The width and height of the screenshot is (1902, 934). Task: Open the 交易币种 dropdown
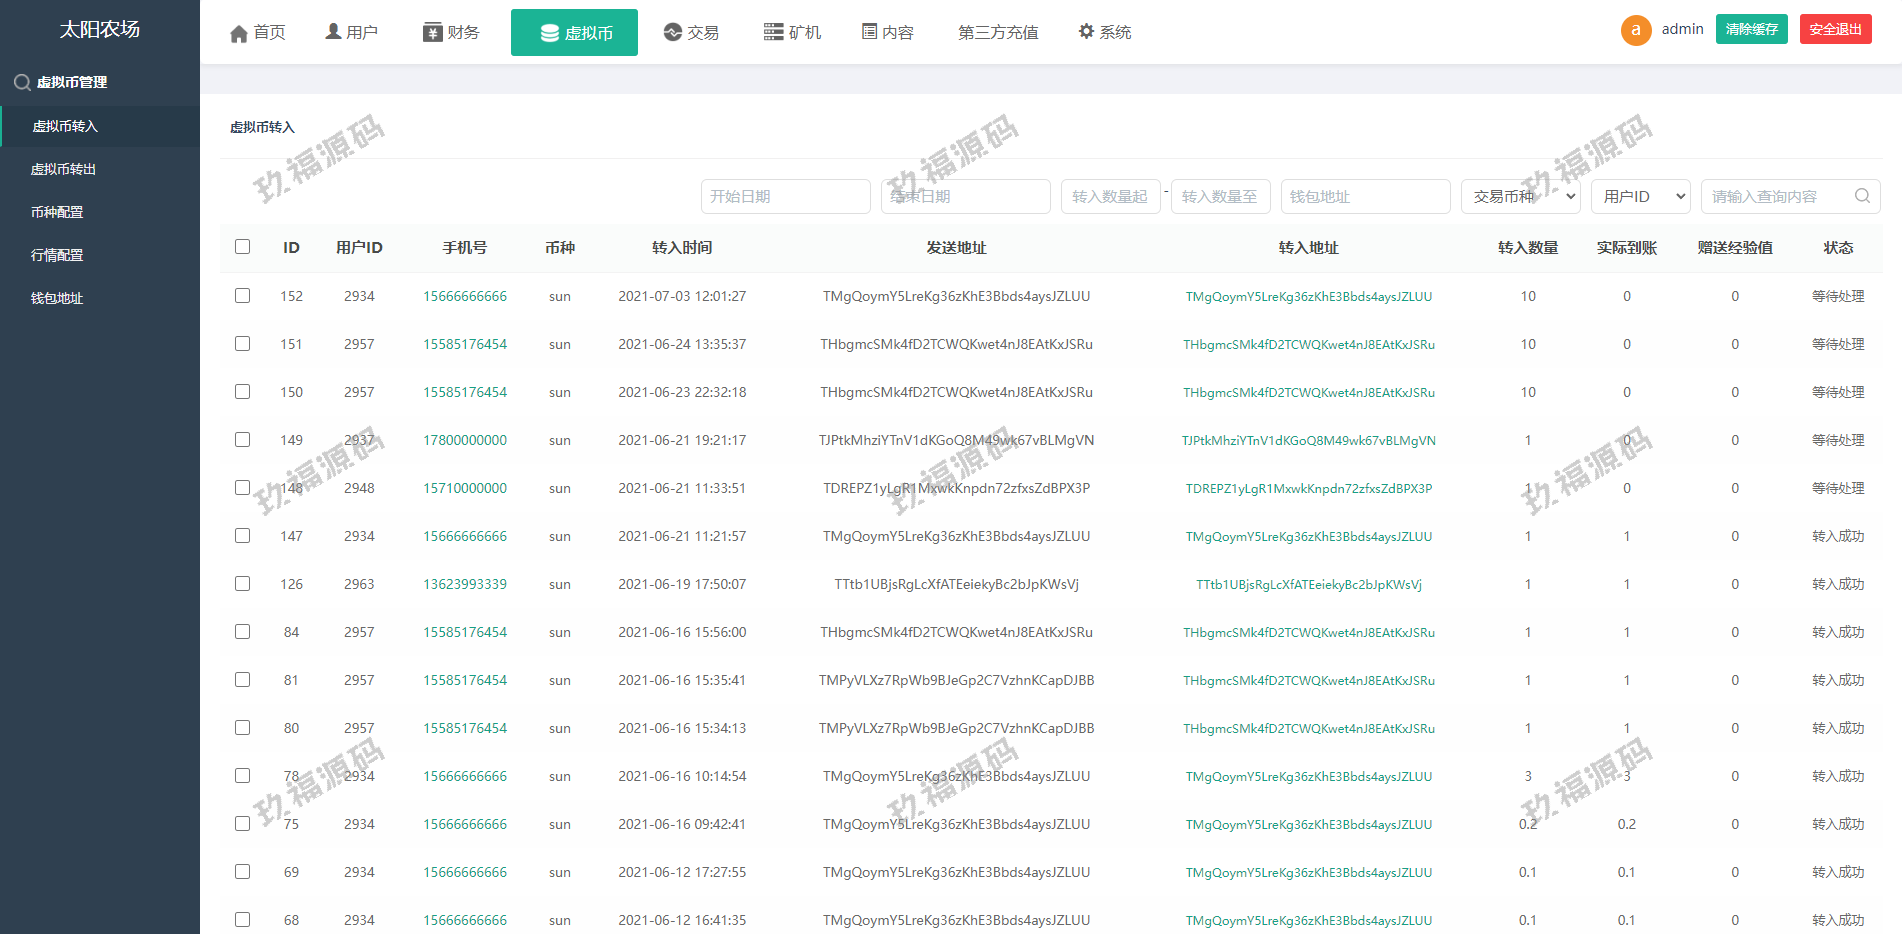click(1520, 197)
